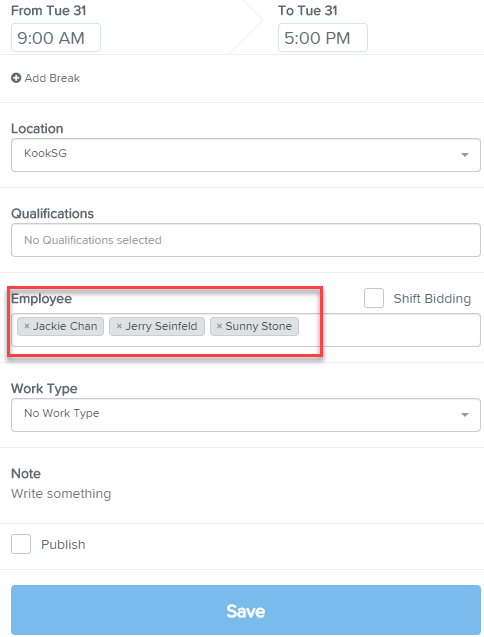This screenshot has width=484, height=637.
Task: Tick the Publish checkbox
Action: pos(21,544)
